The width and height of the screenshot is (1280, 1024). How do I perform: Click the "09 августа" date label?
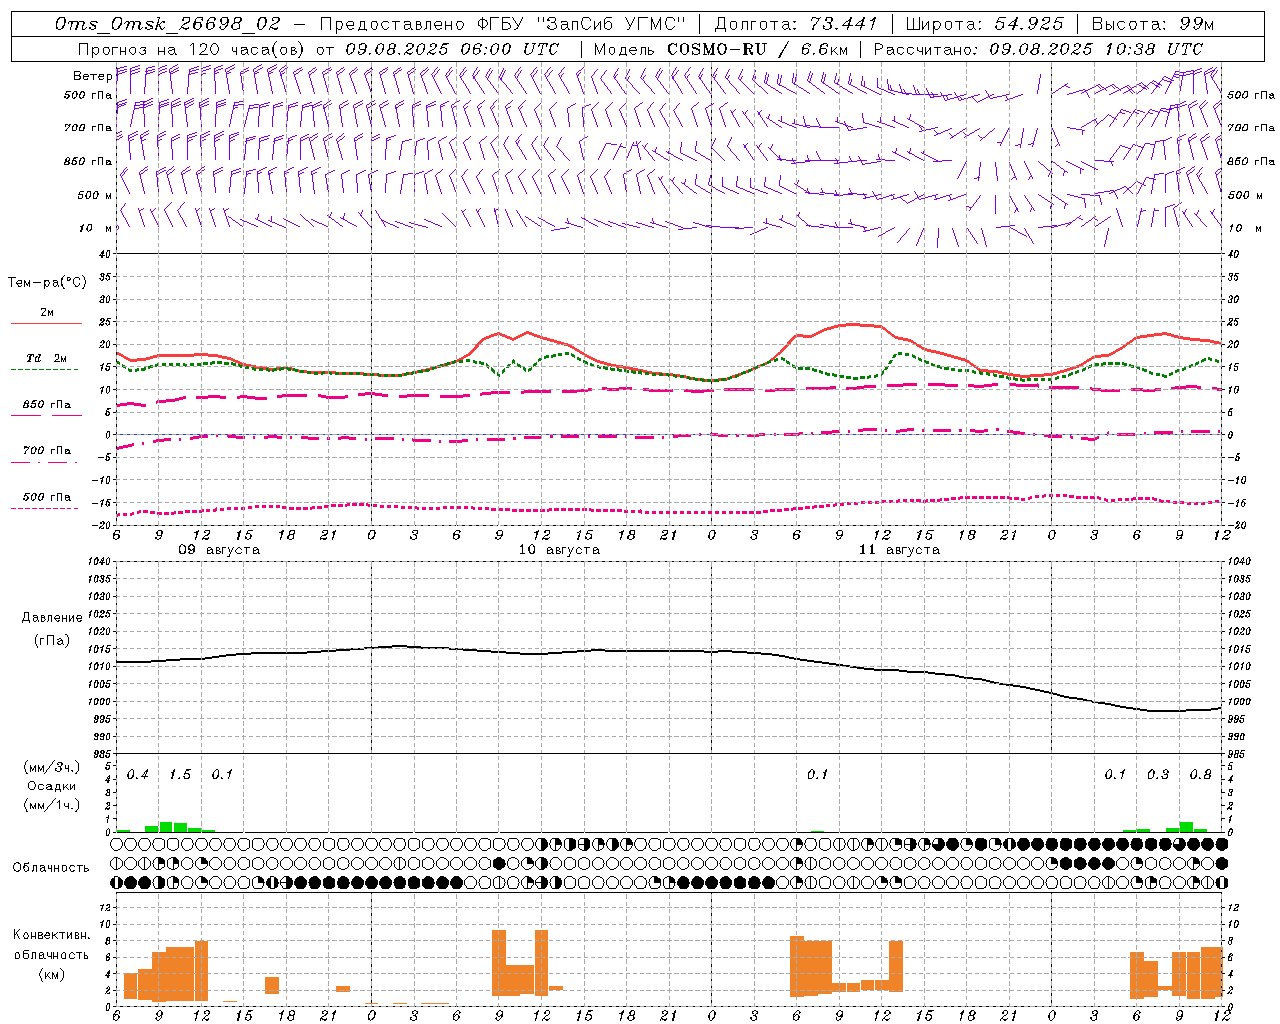tap(219, 550)
